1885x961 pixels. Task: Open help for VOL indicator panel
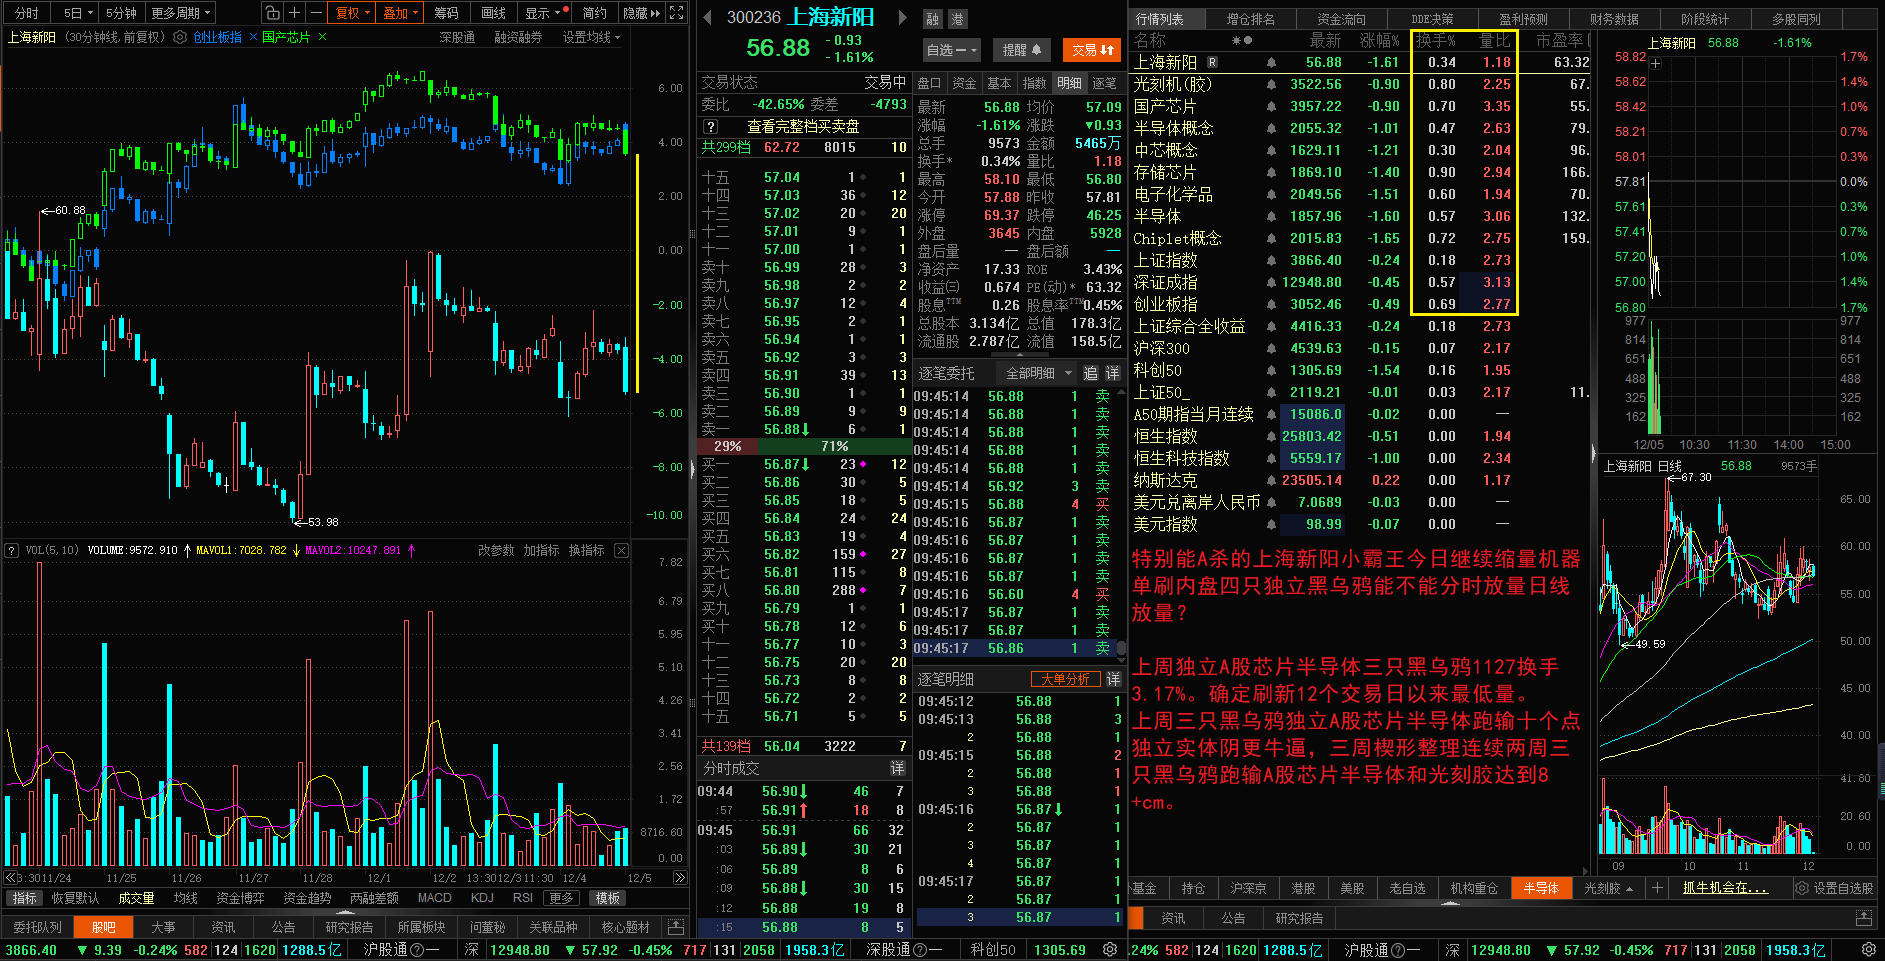pyautogui.click(x=12, y=551)
